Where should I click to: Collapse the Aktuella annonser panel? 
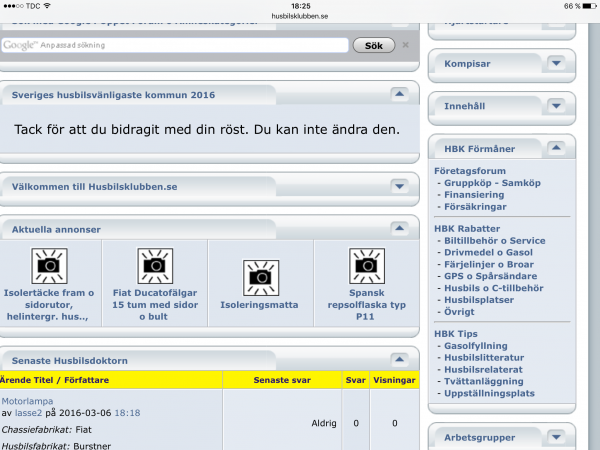400,229
